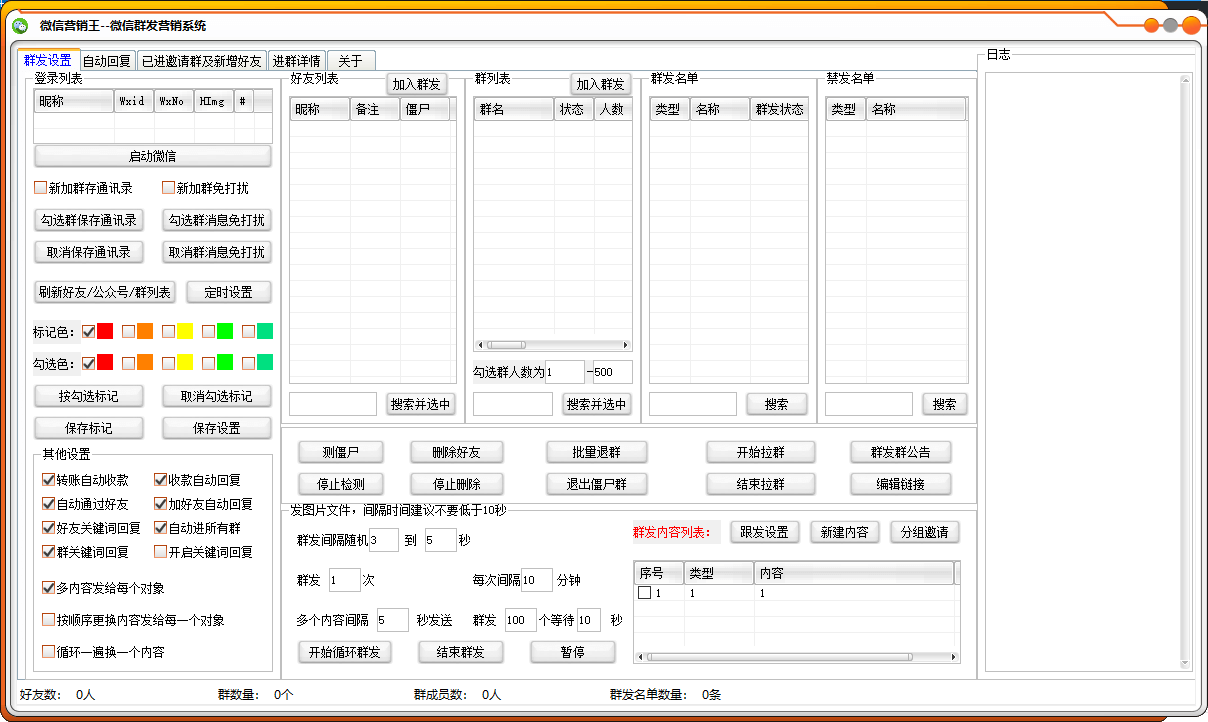The height and width of the screenshot is (722, 1208).
Task: Click 搜索 button under 禁发名单
Action: pyautogui.click(x=945, y=404)
